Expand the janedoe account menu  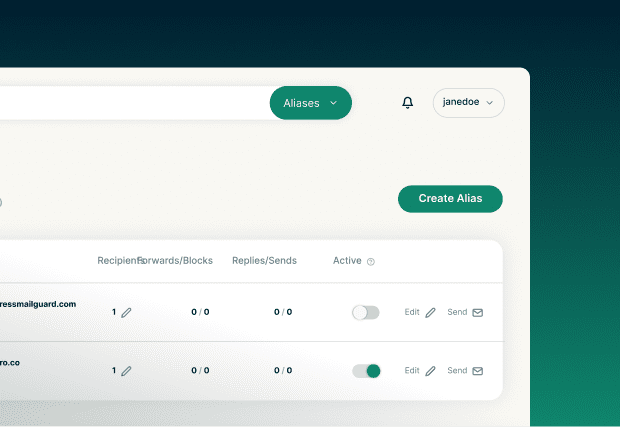tap(468, 103)
